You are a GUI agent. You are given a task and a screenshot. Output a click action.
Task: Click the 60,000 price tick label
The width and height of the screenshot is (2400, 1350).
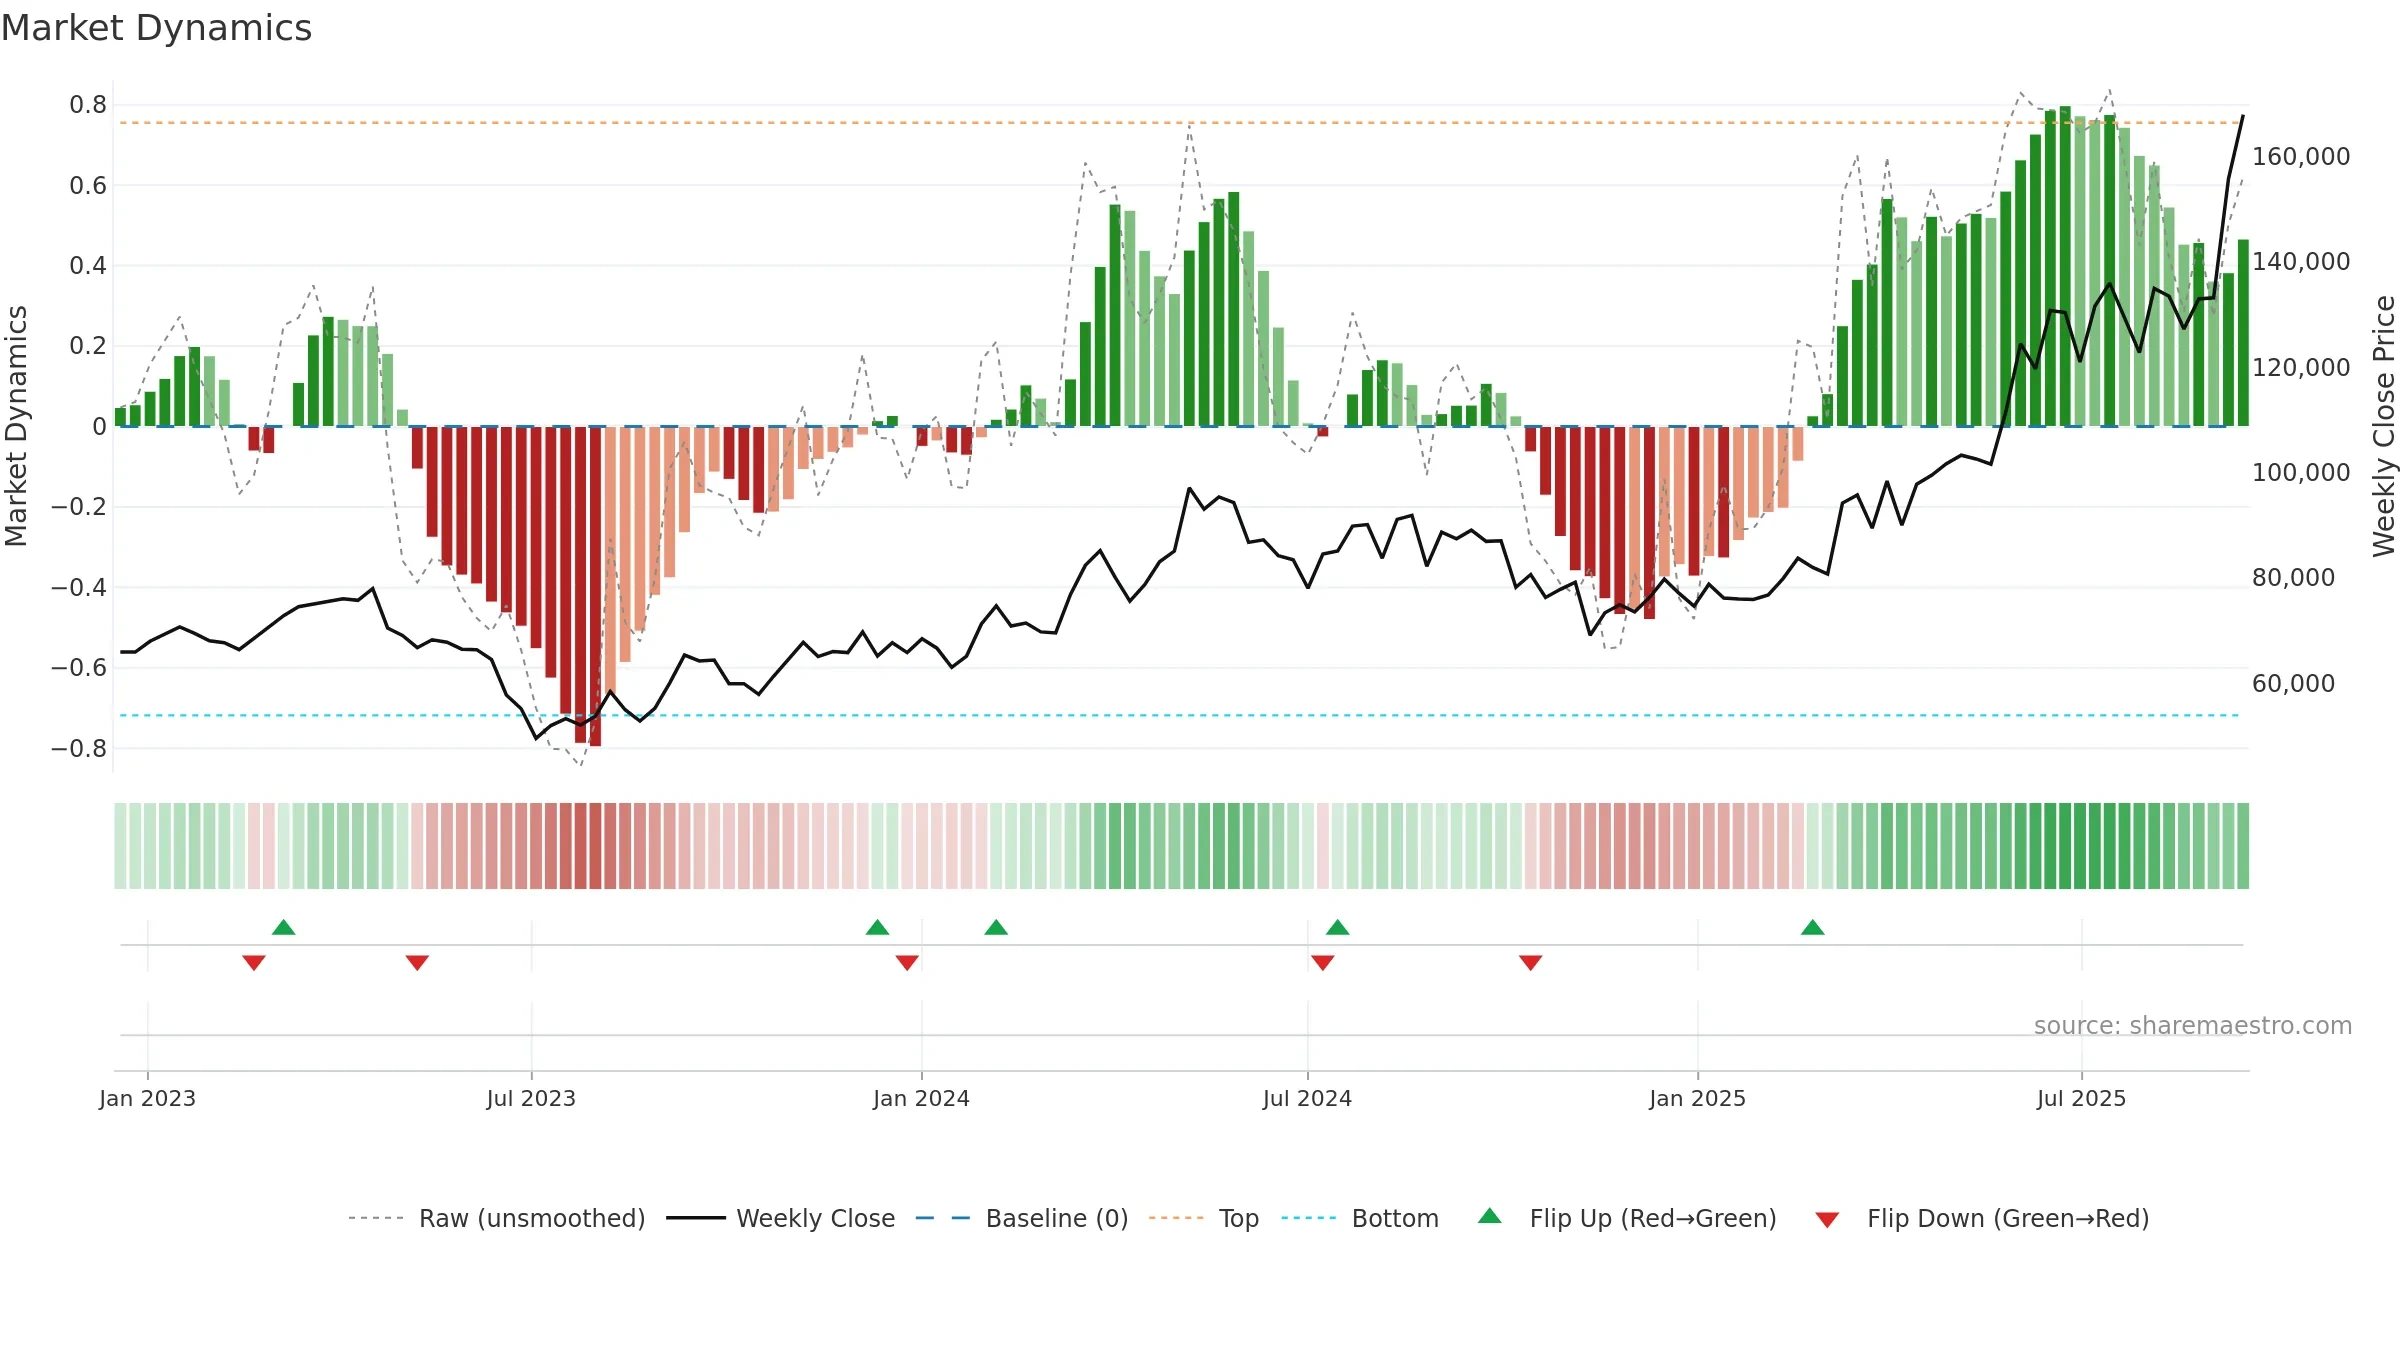[2293, 684]
